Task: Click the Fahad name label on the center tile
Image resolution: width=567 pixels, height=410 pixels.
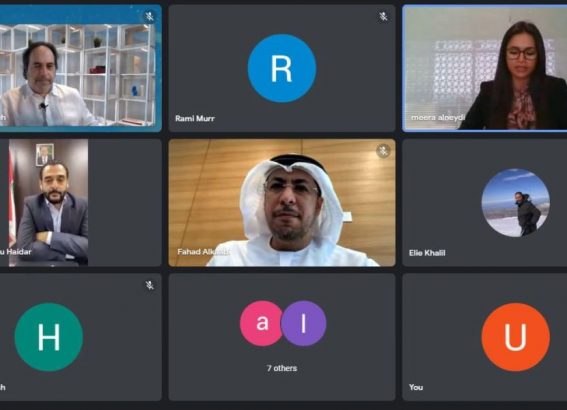Action: [x=203, y=252]
